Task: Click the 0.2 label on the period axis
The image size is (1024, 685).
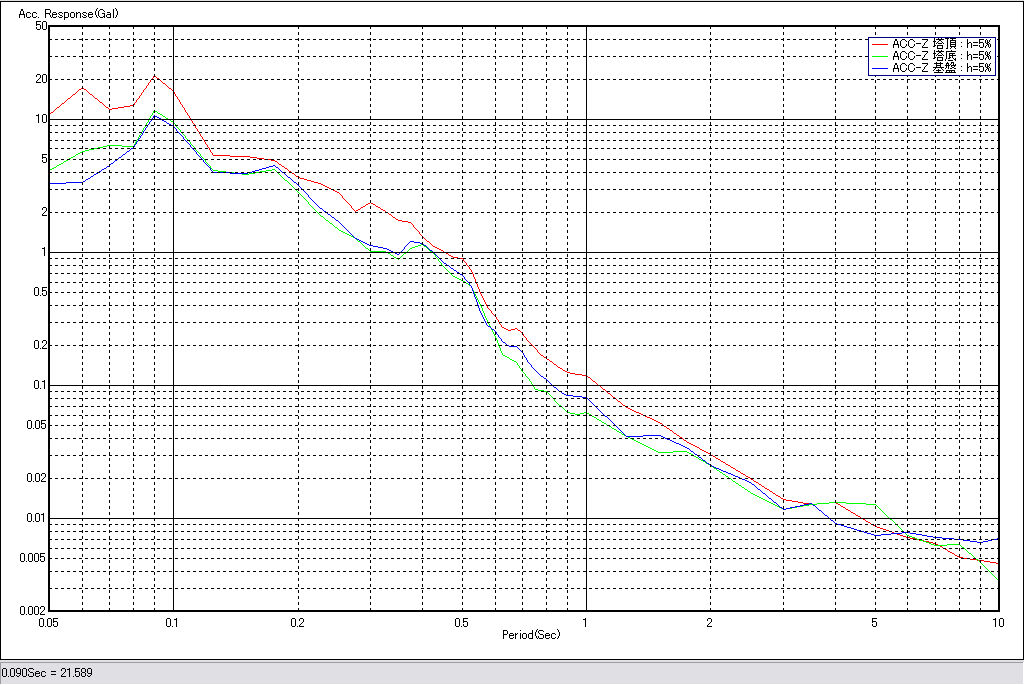Action: pos(297,622)
